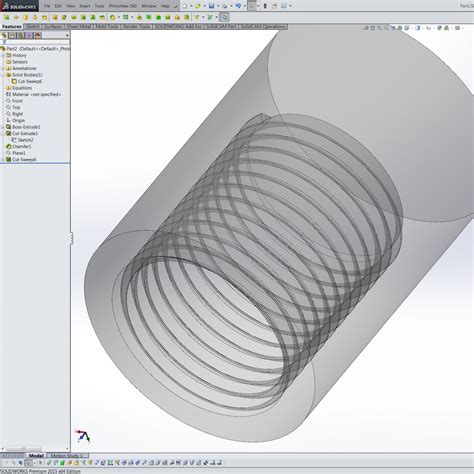Open the View menu
Image resolution: width=474 pixels, height=474 pixels.
click(70, 6)
